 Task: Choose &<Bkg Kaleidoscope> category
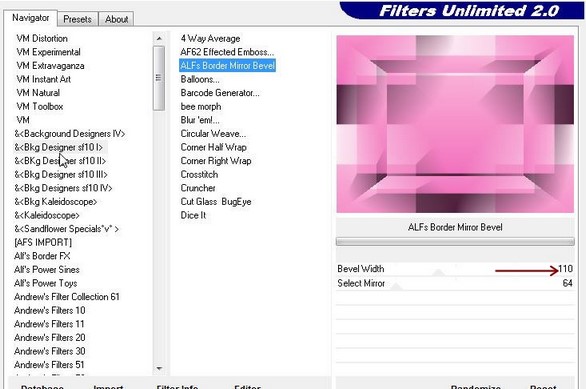tap(56, 201)
